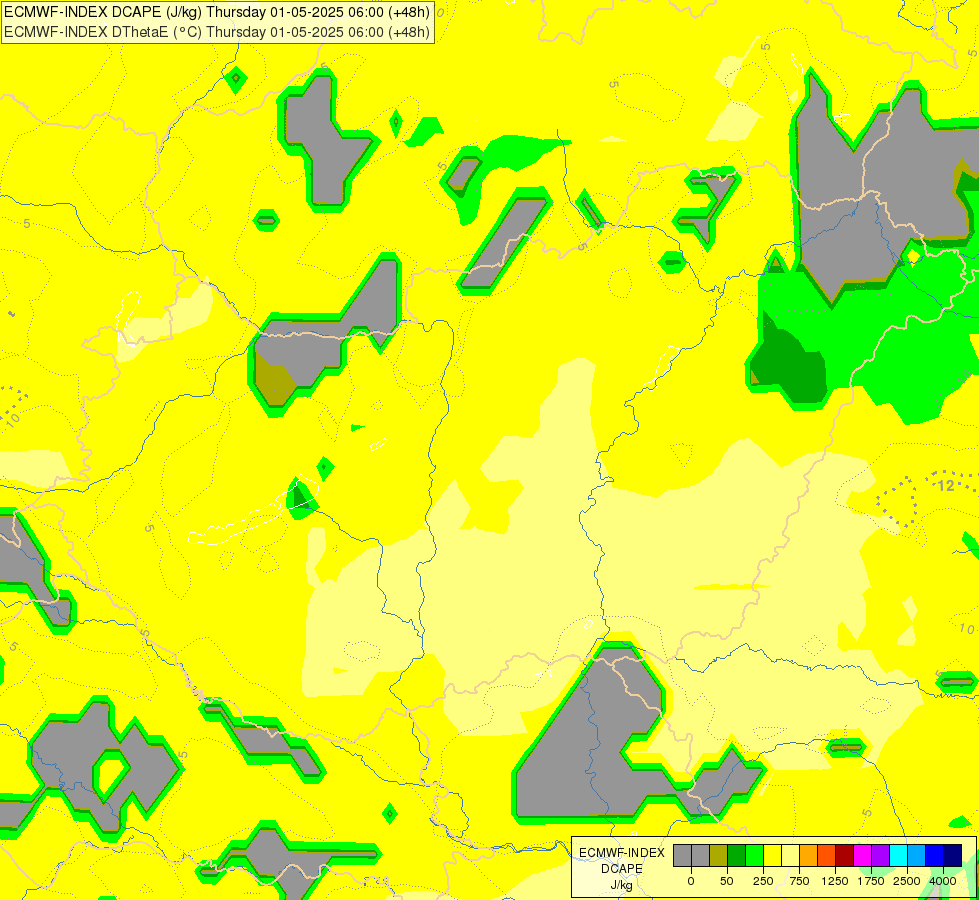
Task: Click the legend tick label 4000
Action: [x=943, y=881]
